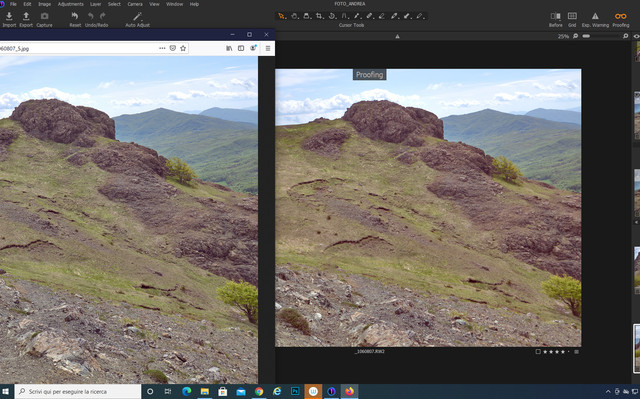Toggle Proofing glasses icon
The image size is (640, 399).
tap(620, 16)
